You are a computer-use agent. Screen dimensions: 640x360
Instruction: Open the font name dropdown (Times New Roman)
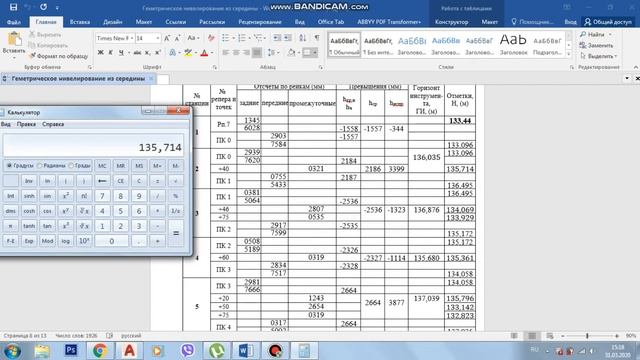(132, 38)
